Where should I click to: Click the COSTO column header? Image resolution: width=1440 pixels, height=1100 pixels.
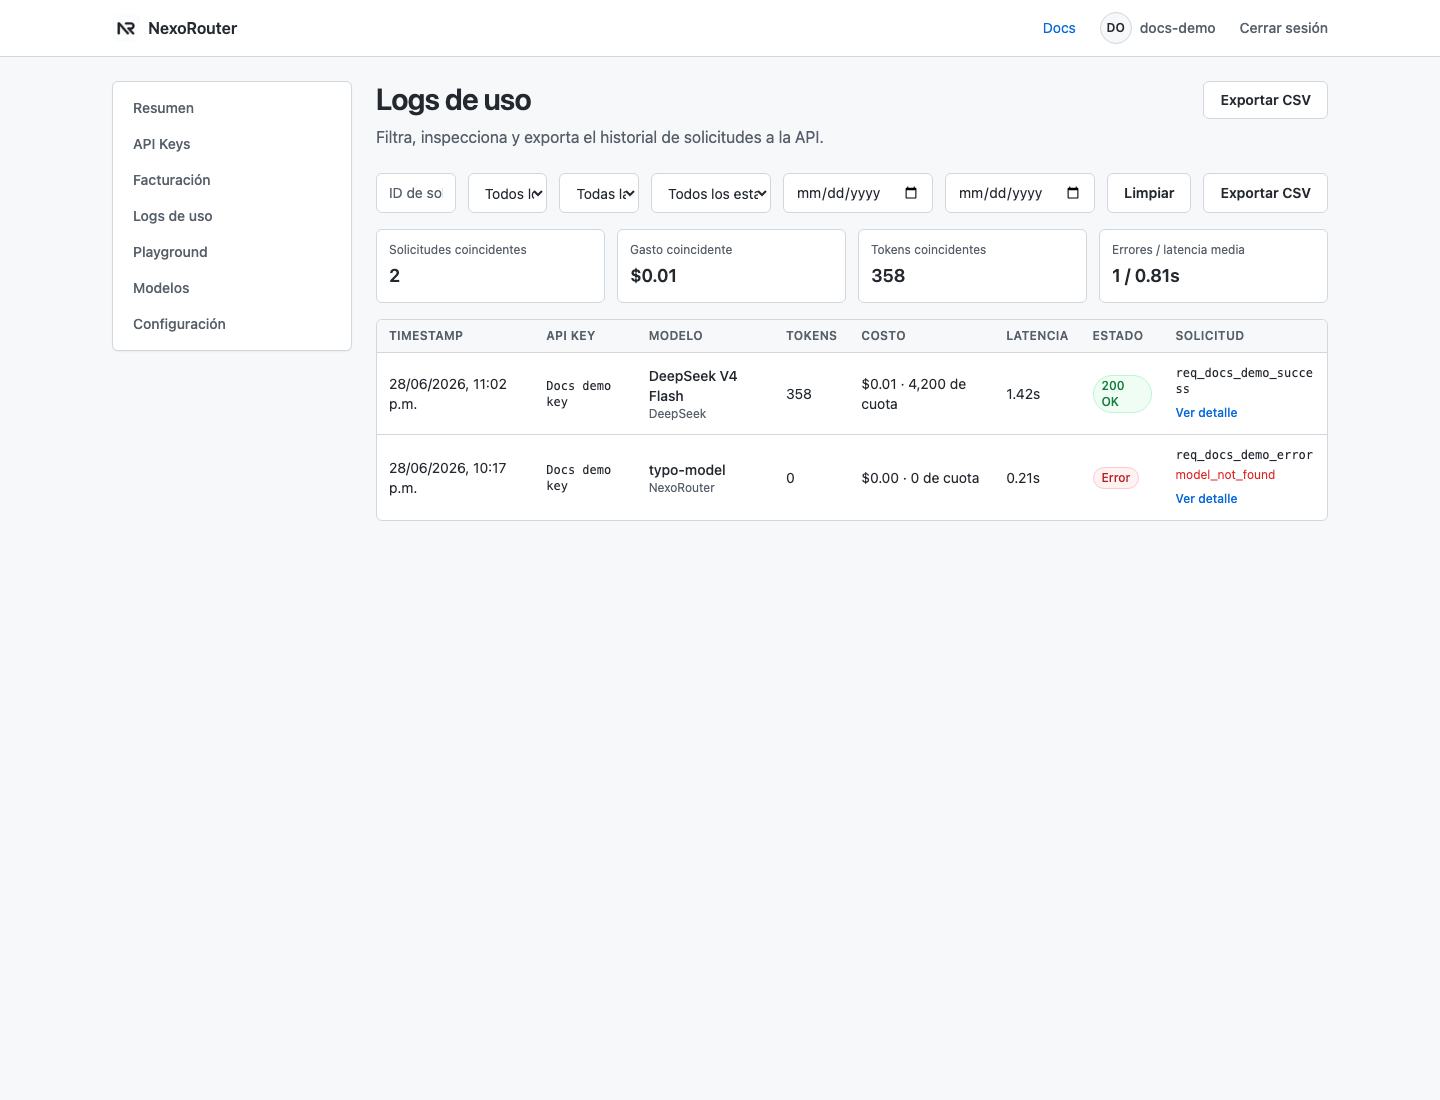(x=883, y=336)
